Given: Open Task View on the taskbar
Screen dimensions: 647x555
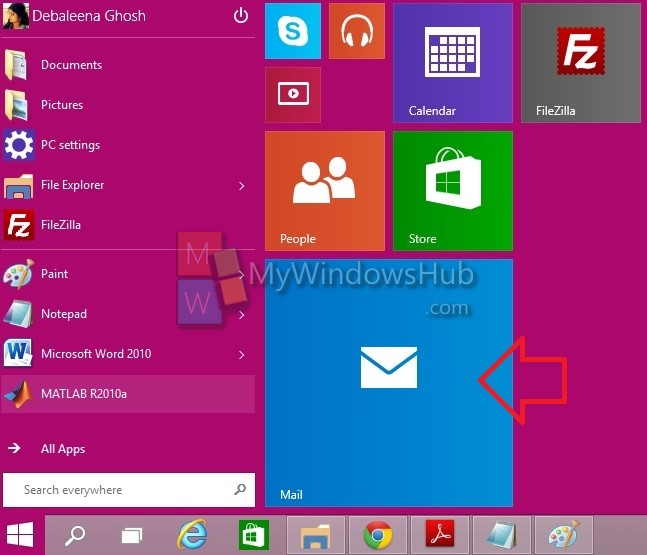Looking at the screenshot, I should (x=132, y=536).
